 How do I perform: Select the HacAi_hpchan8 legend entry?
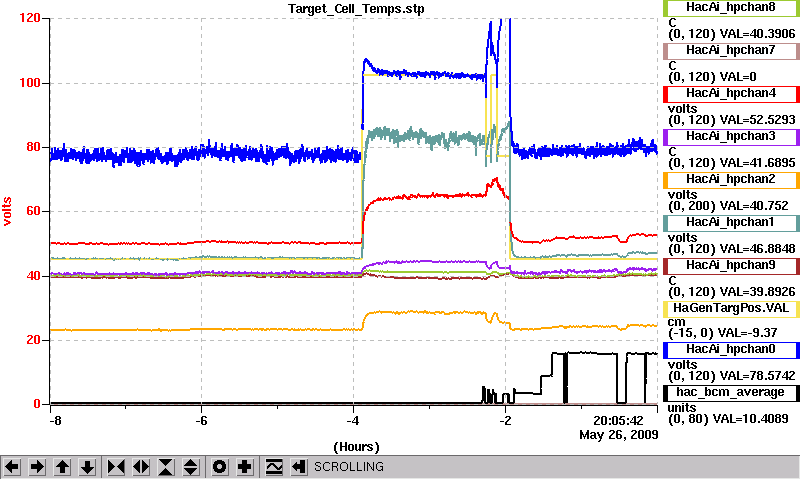(731, 8)
